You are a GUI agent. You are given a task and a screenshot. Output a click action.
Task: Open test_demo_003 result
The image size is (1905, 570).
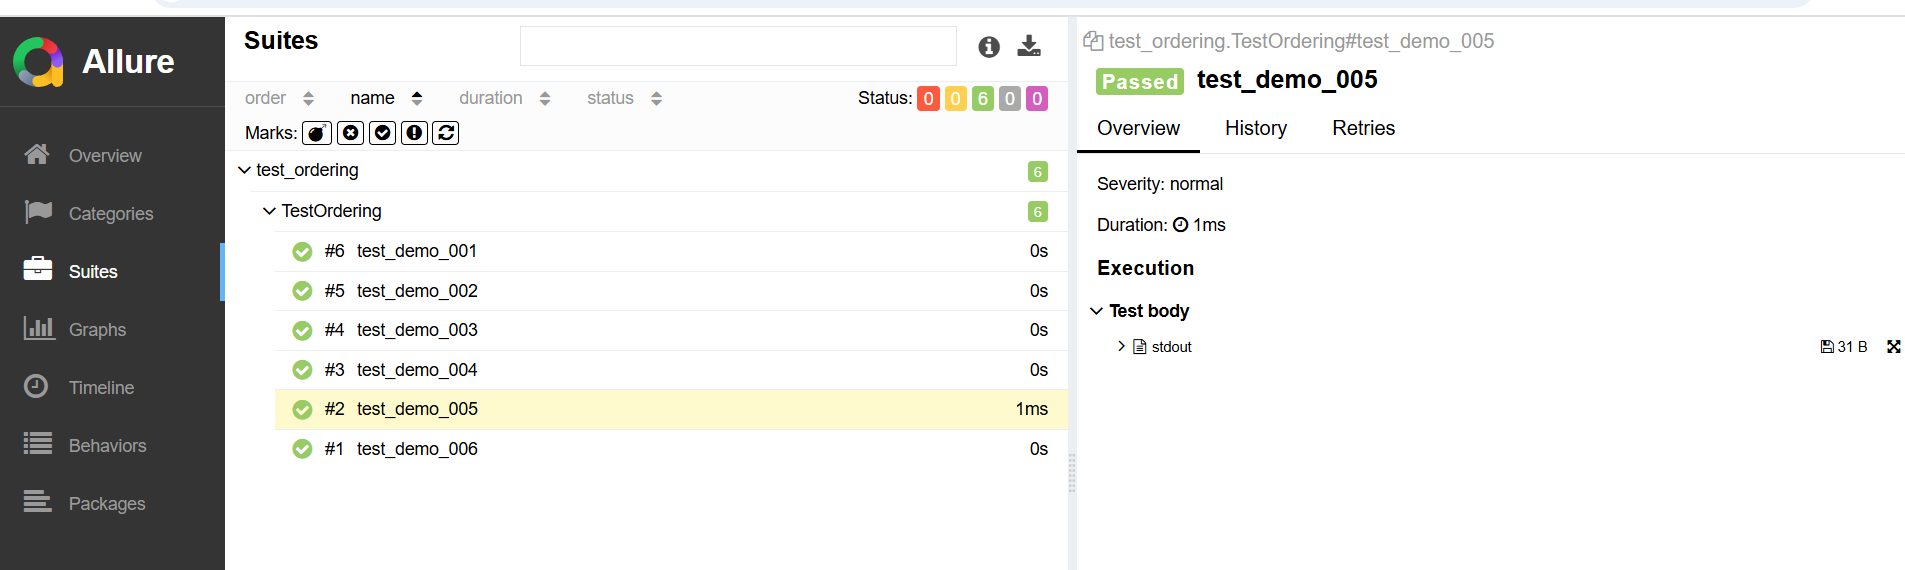pos(671,330)
